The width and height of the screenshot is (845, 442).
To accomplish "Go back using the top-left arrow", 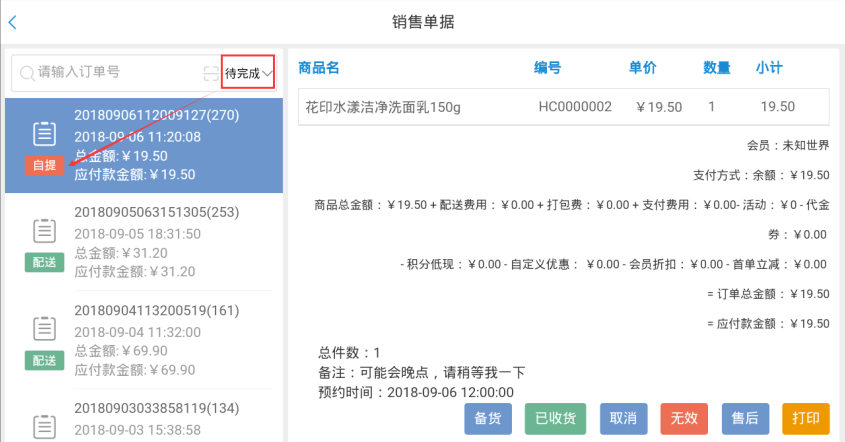I will point(13,22).
